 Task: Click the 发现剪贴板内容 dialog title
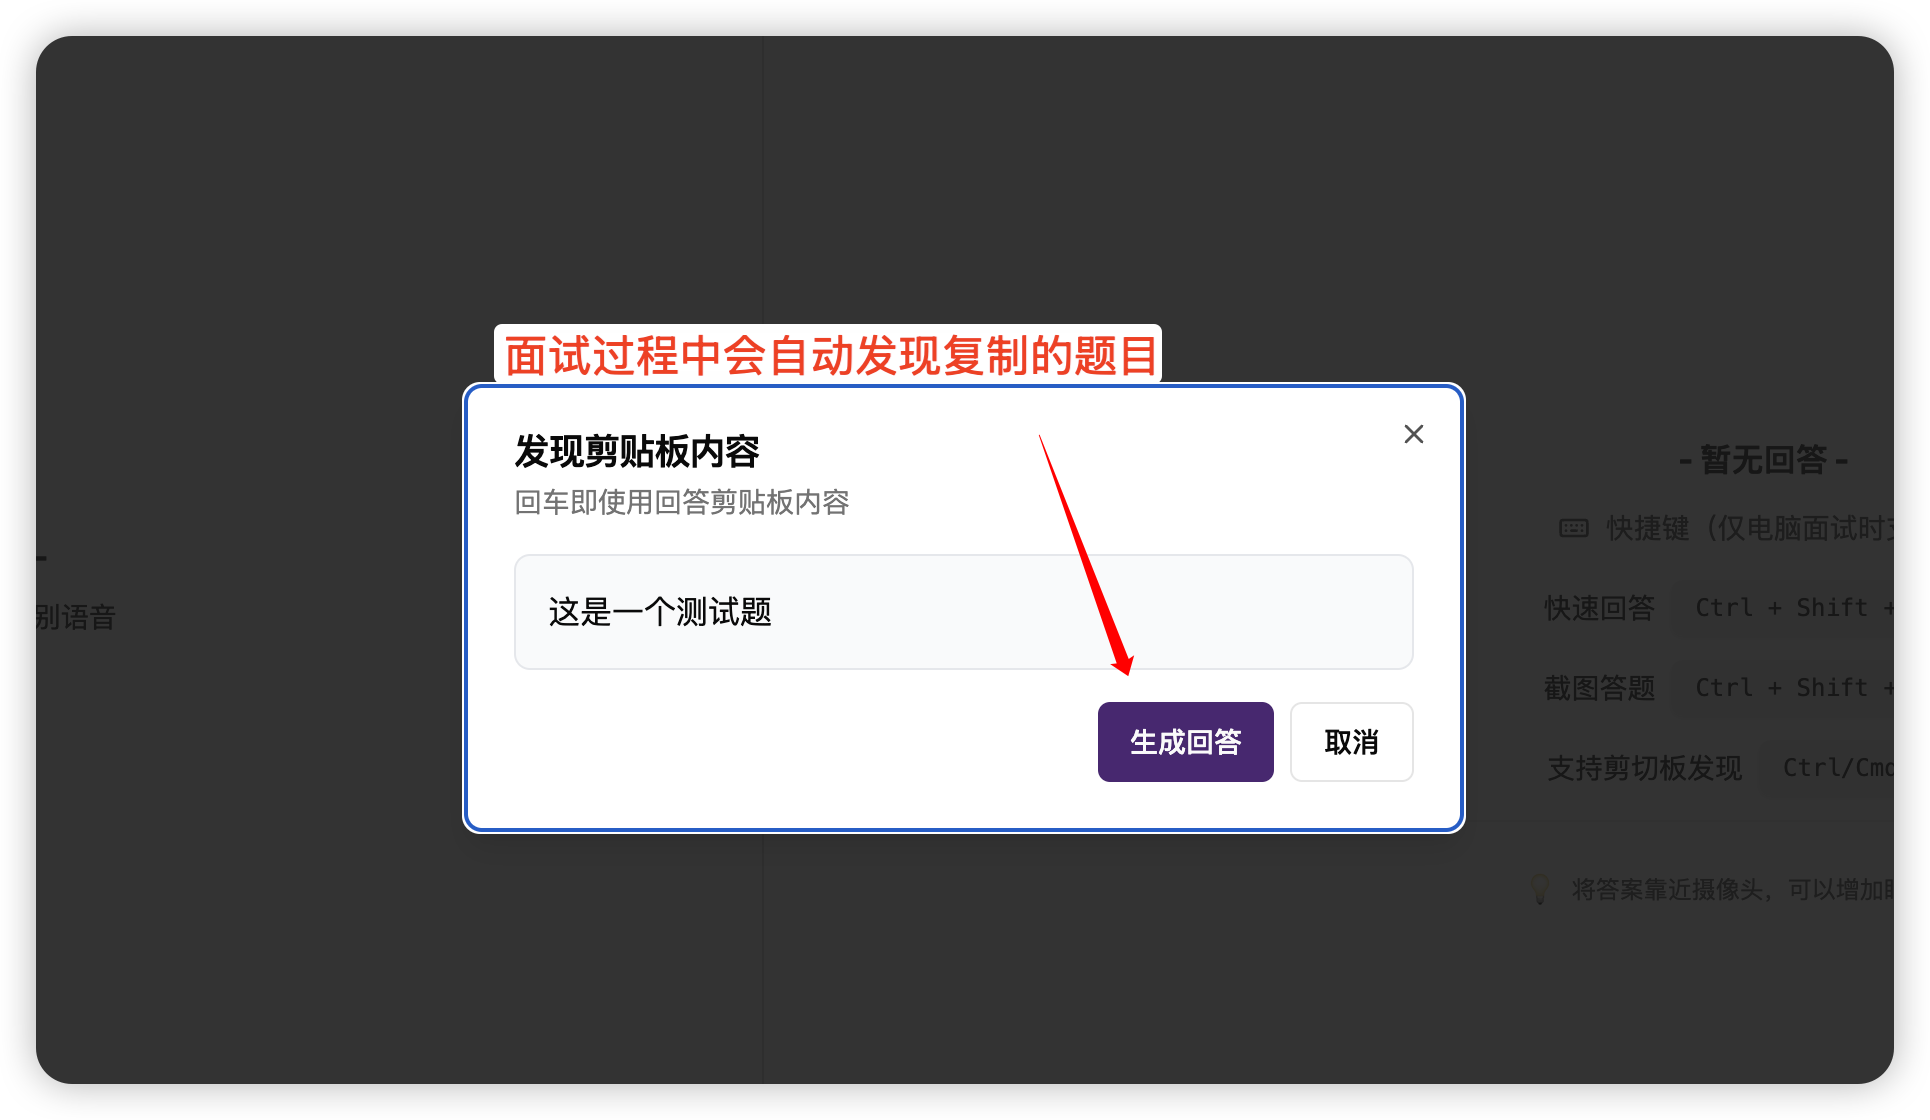pos(637,452)
